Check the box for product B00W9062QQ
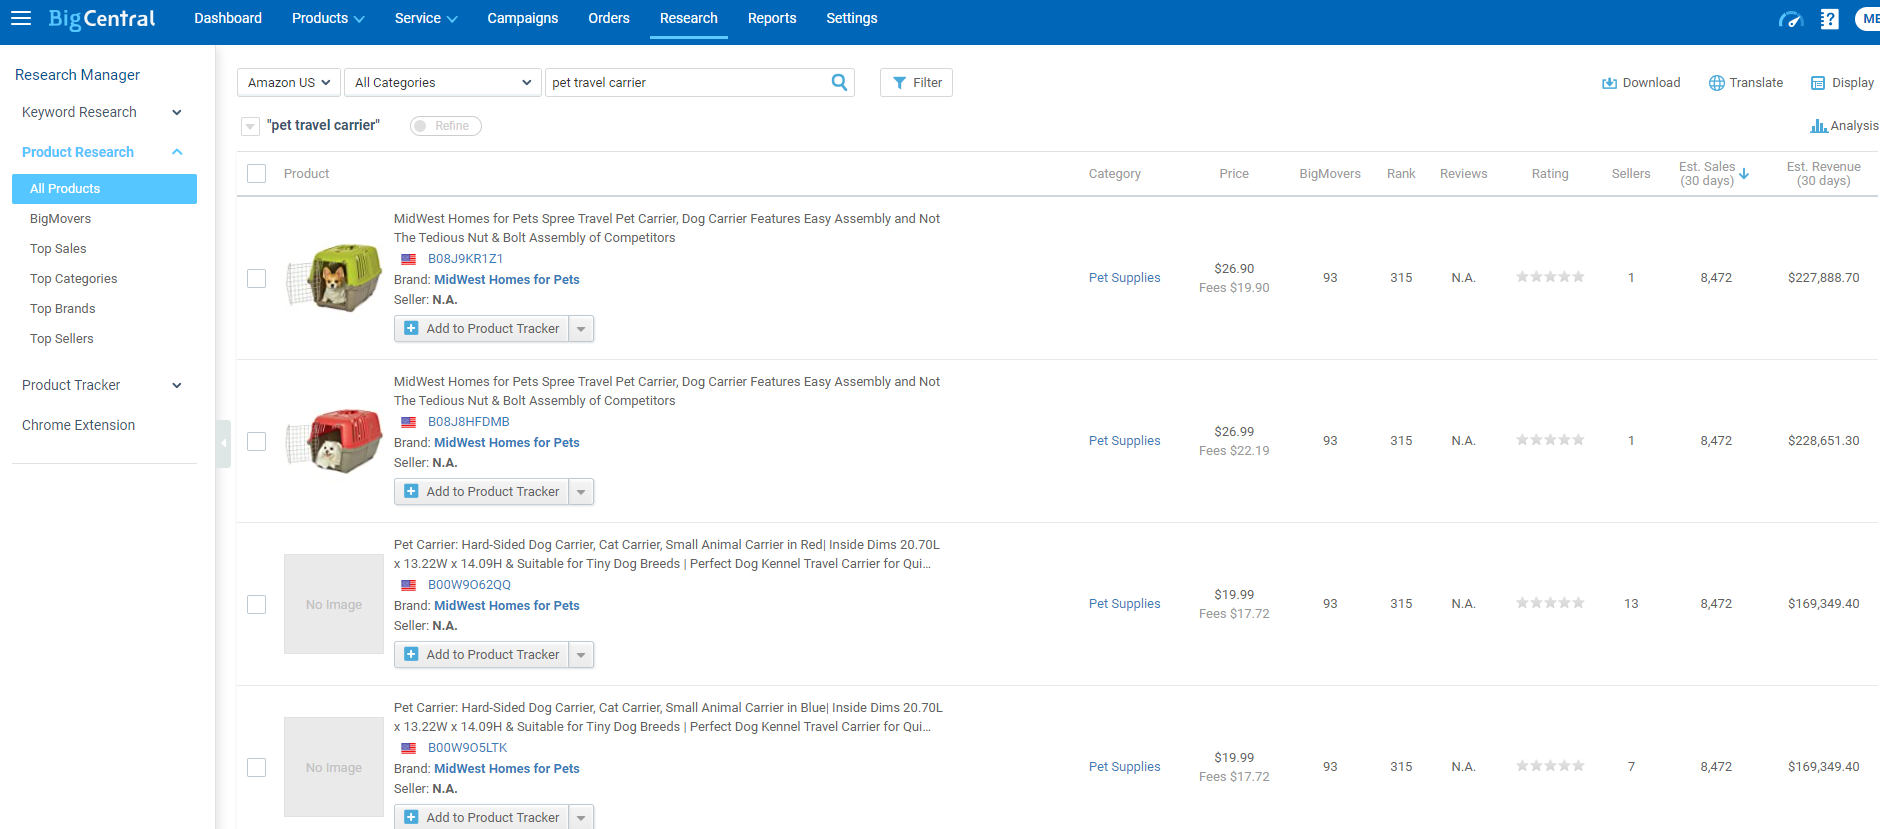The height and width of the screenshot is (829, 1880). click(x=257, y=604)
